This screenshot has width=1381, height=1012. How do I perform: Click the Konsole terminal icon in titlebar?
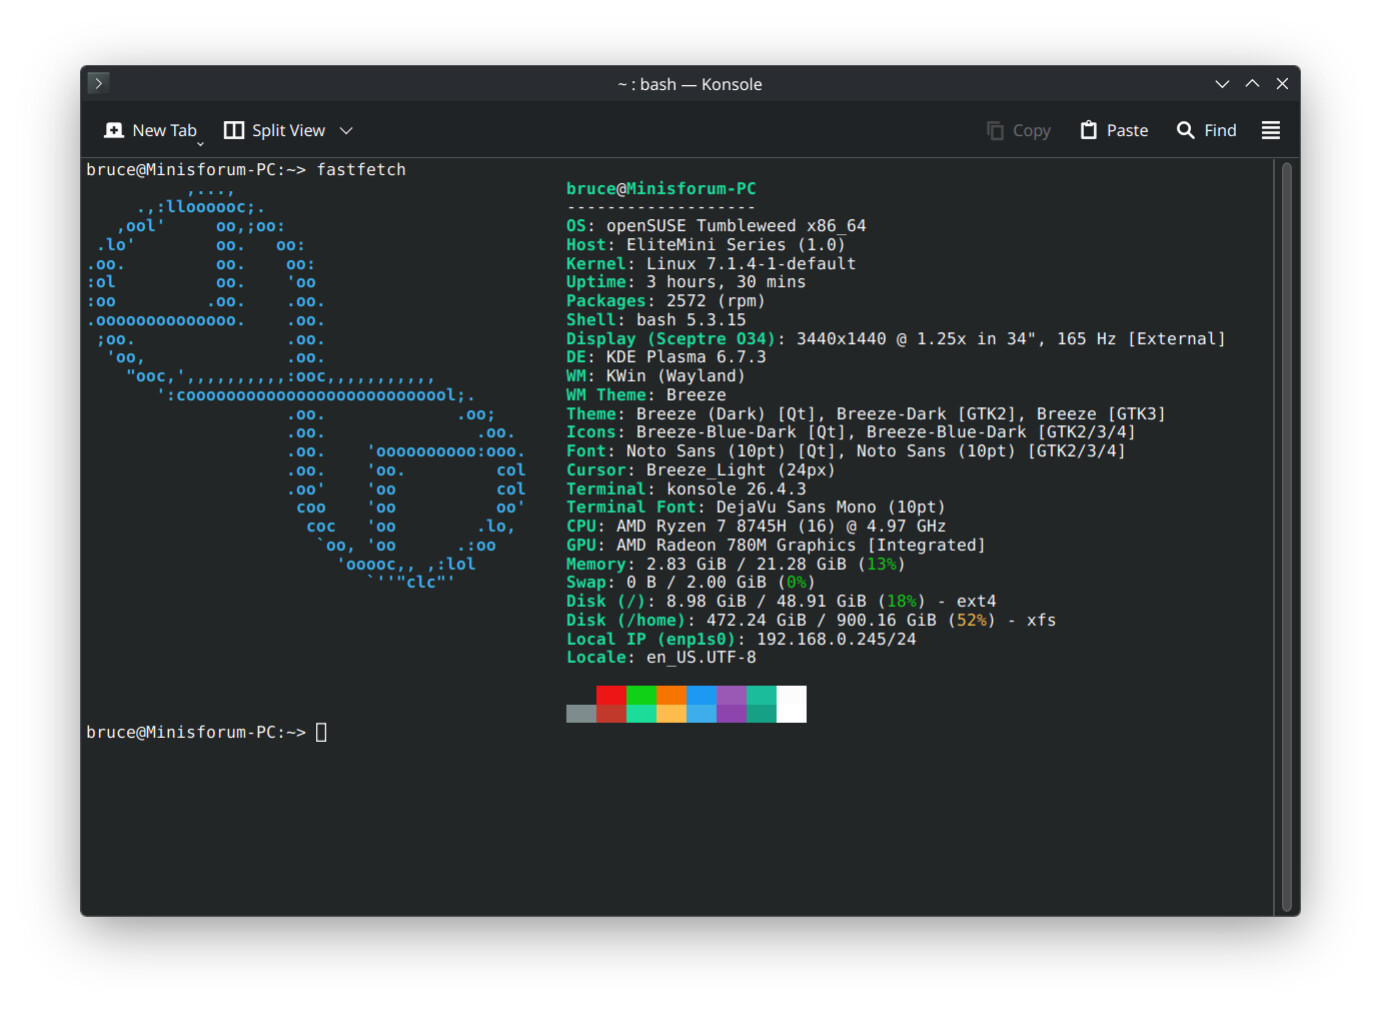(98, 83)
